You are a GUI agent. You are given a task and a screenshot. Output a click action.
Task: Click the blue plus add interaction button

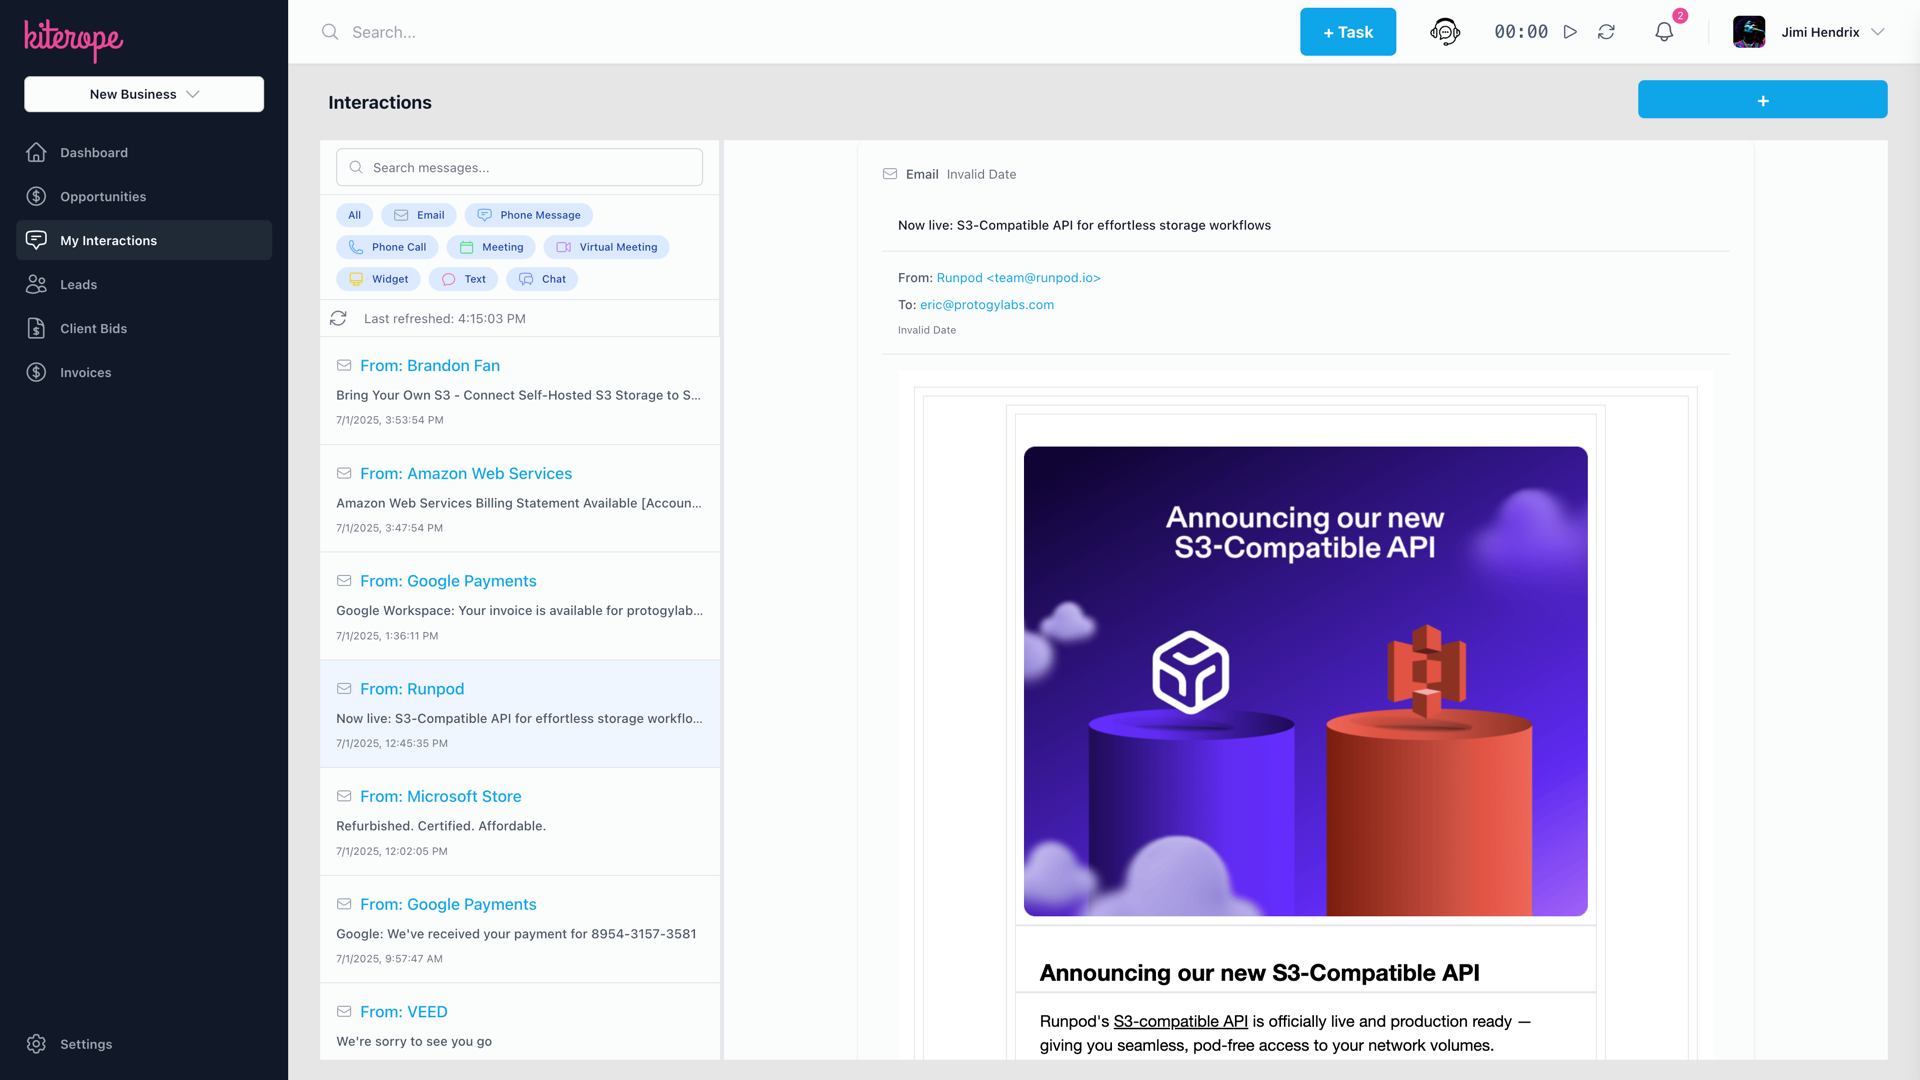(1762, 99)
